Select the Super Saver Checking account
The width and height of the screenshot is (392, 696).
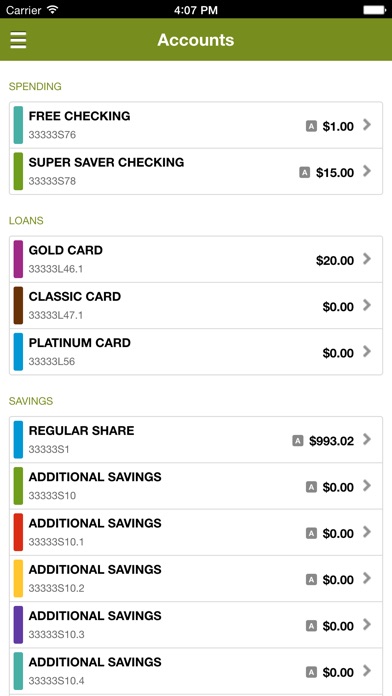[x=196, y=171]
